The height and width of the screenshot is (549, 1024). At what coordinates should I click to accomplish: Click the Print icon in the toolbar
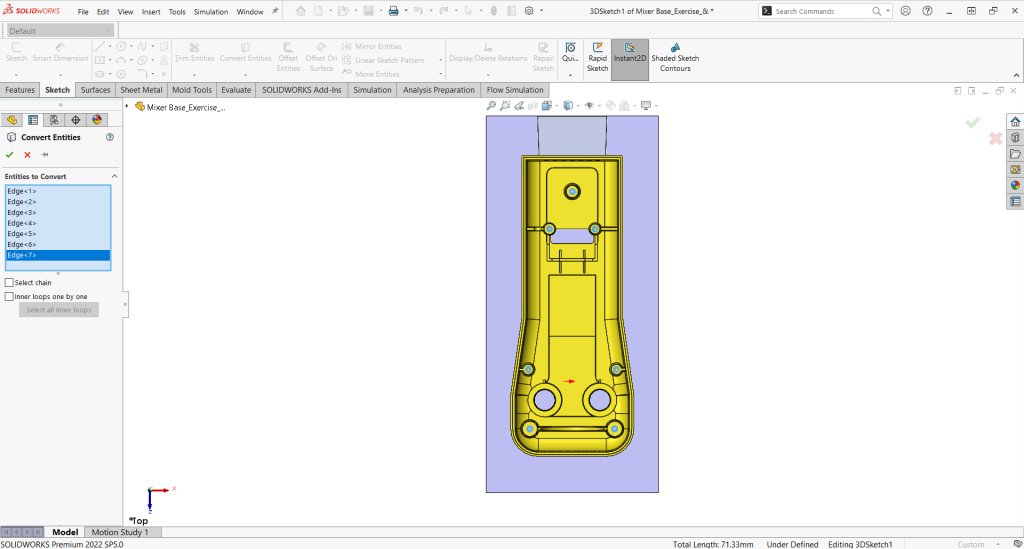tap(393, 11)
